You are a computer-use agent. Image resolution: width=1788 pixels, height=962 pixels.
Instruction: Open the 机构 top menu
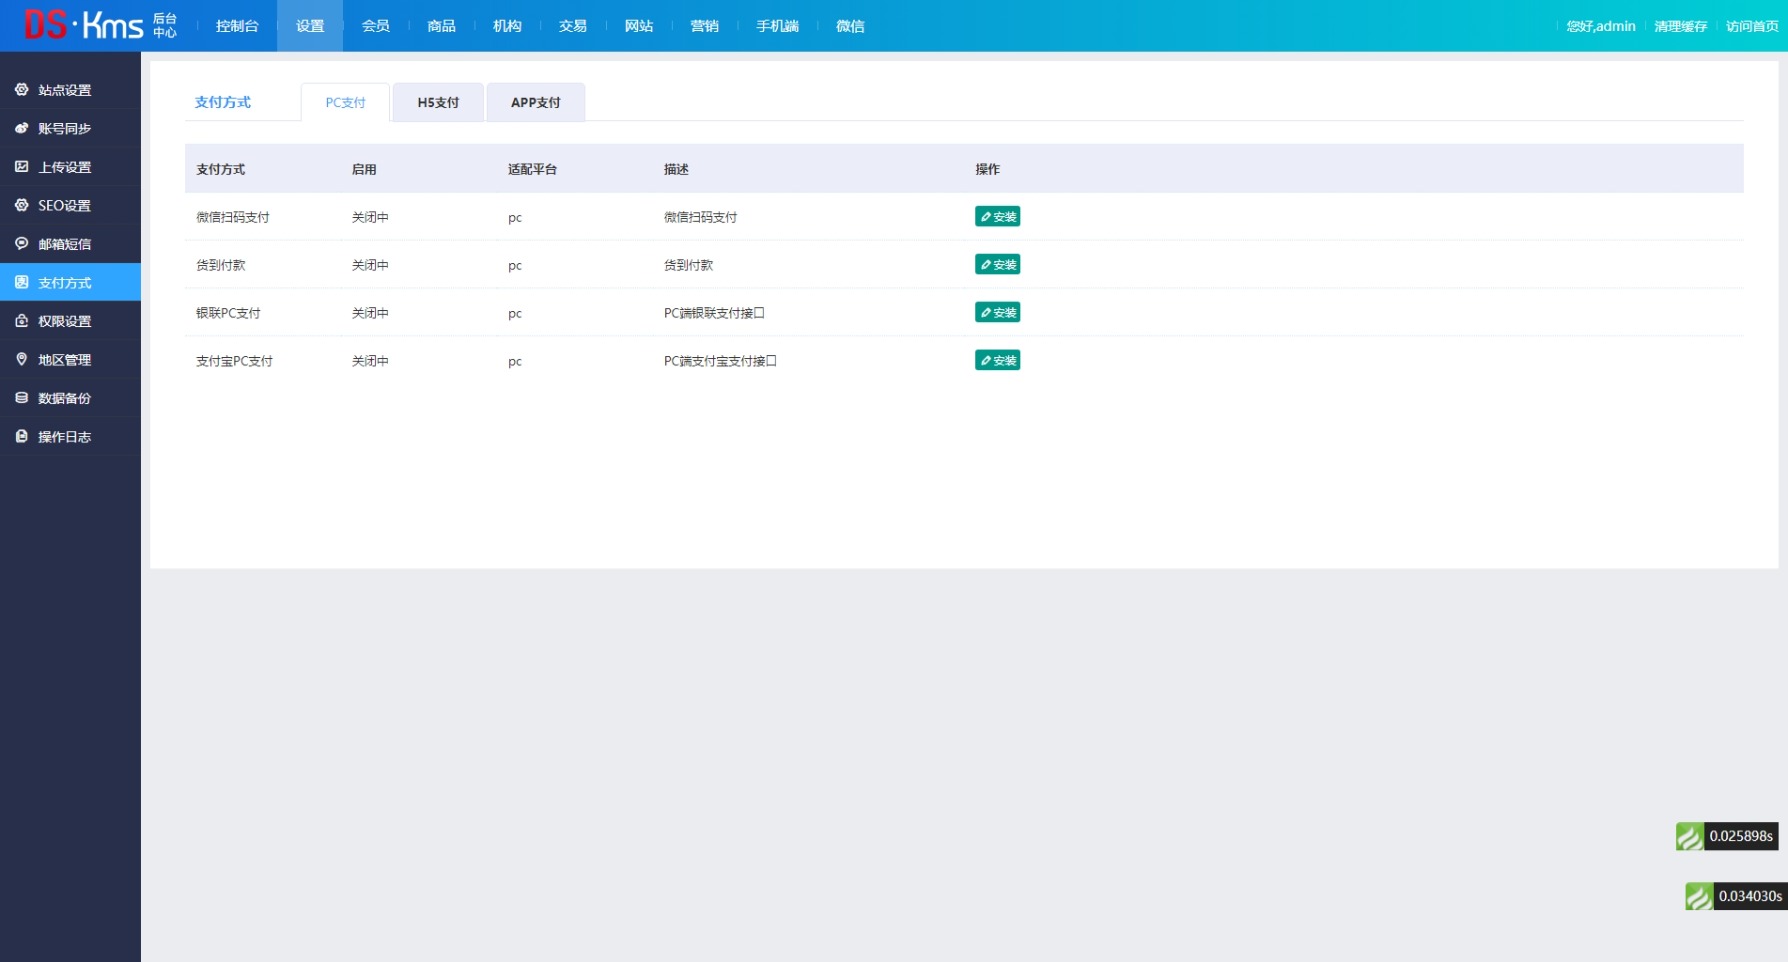[507, 26]
